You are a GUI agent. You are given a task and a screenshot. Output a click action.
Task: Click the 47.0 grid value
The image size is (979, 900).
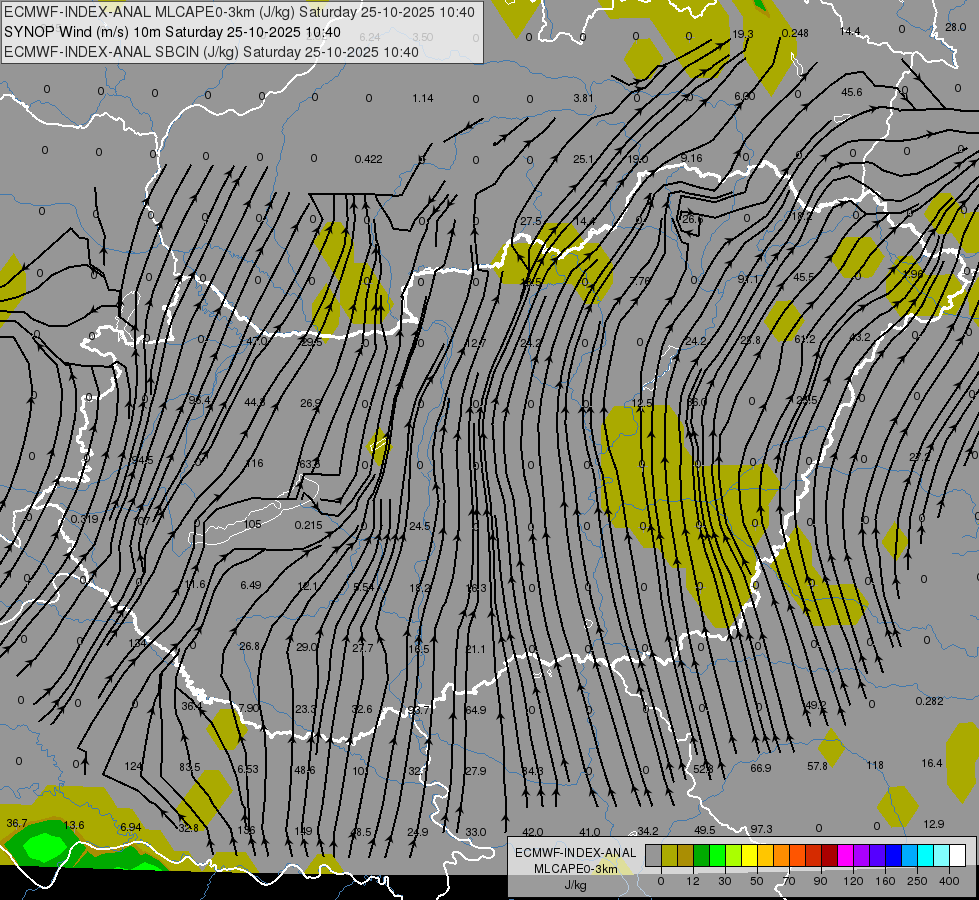pos(257,341)
